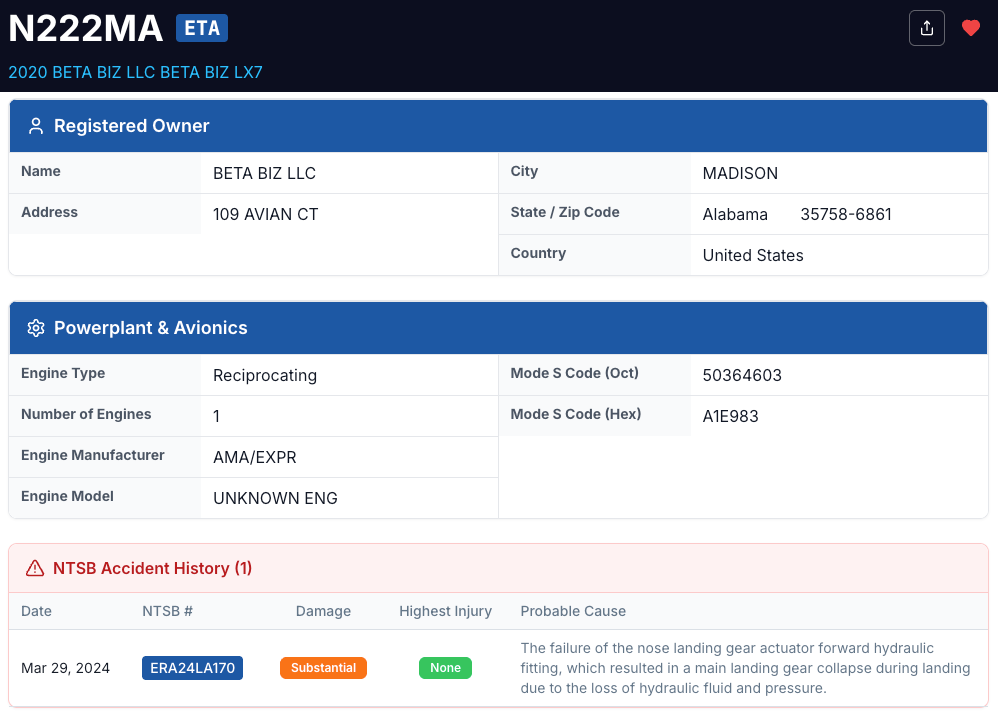Select the ERA24LA170 NTSB report badge
This screenshot has width=998, height=715.
(192, 668)
